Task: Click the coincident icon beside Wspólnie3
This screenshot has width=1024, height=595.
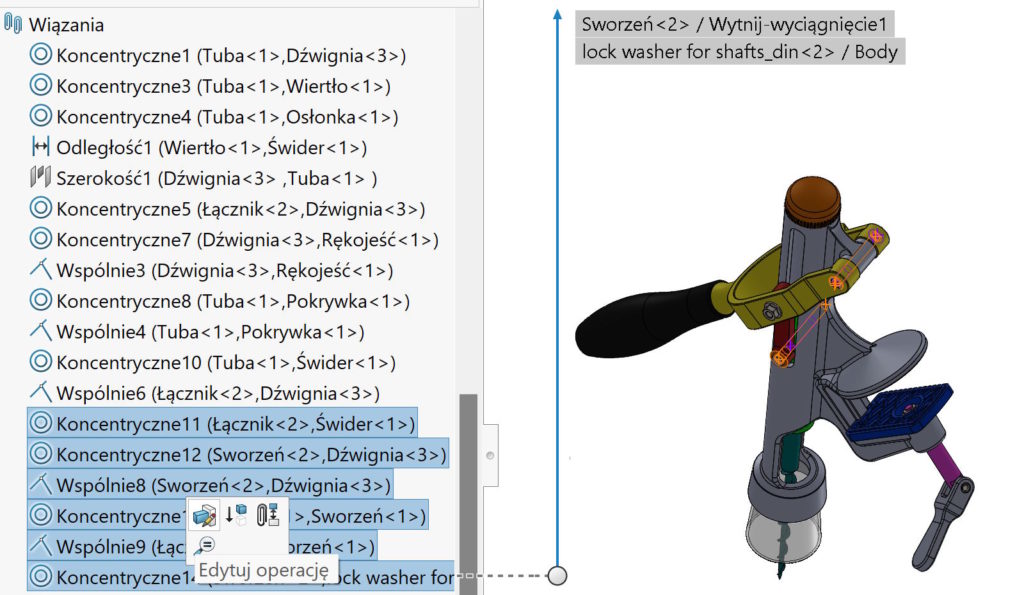Action: click(41, 271)
